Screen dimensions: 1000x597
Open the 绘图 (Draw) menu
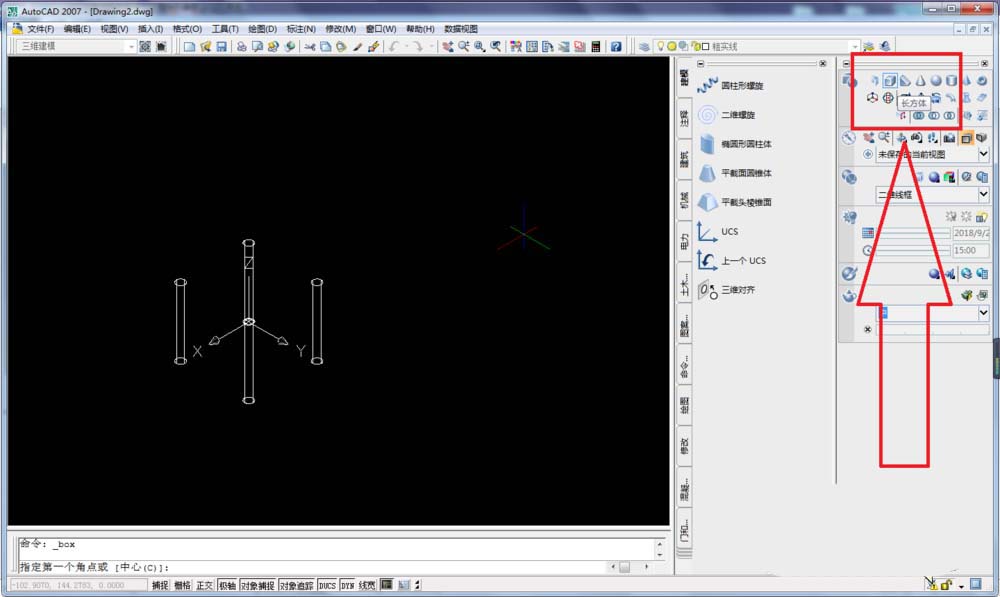(x=261, y=28)
